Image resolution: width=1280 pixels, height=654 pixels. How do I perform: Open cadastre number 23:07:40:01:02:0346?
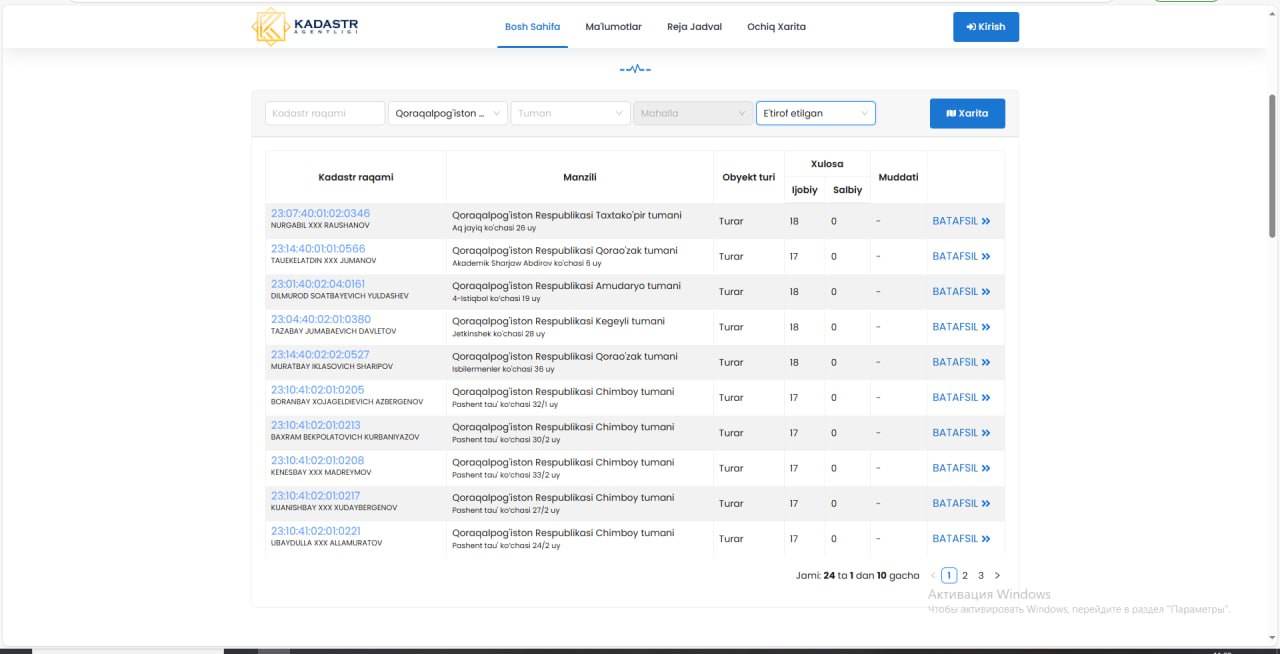[x=320, y=214]
